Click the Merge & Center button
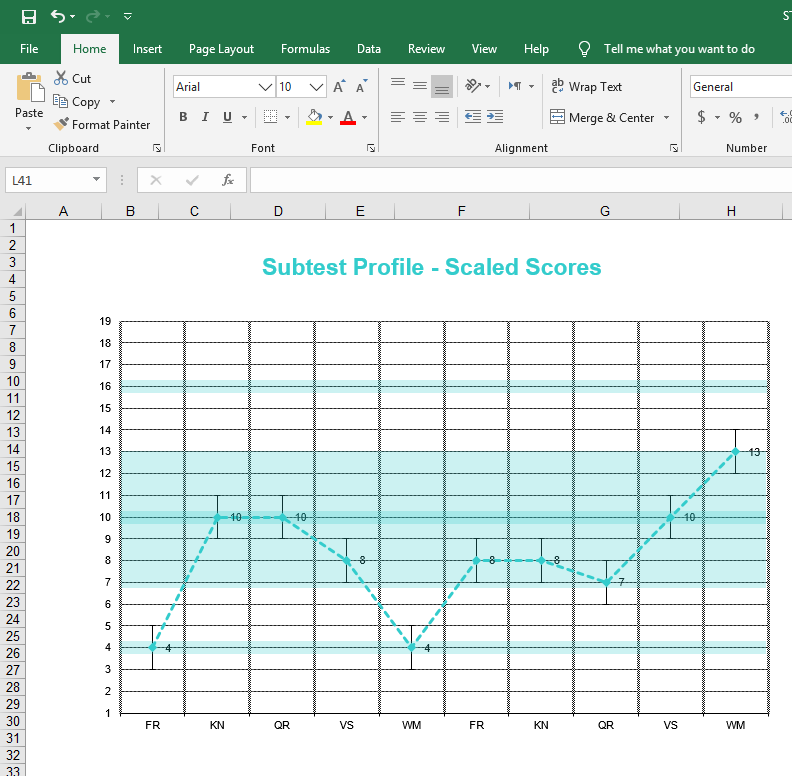This screenshot has width=792, height=776. [x=602, y=117]
